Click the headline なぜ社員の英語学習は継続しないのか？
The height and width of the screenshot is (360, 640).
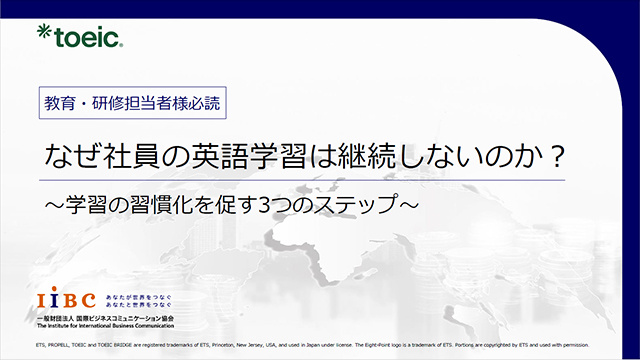point(304,157)
